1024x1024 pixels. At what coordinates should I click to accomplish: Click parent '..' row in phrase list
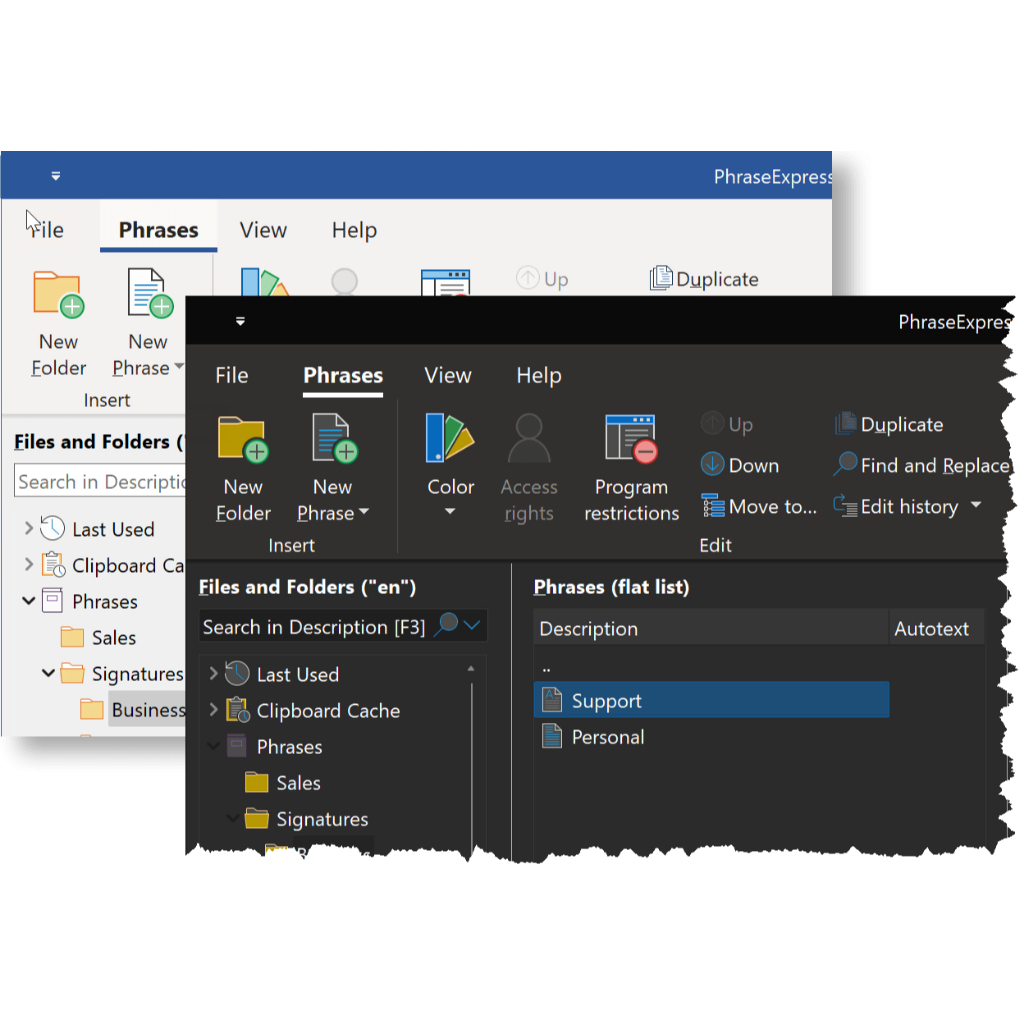[x=711, y=667]
